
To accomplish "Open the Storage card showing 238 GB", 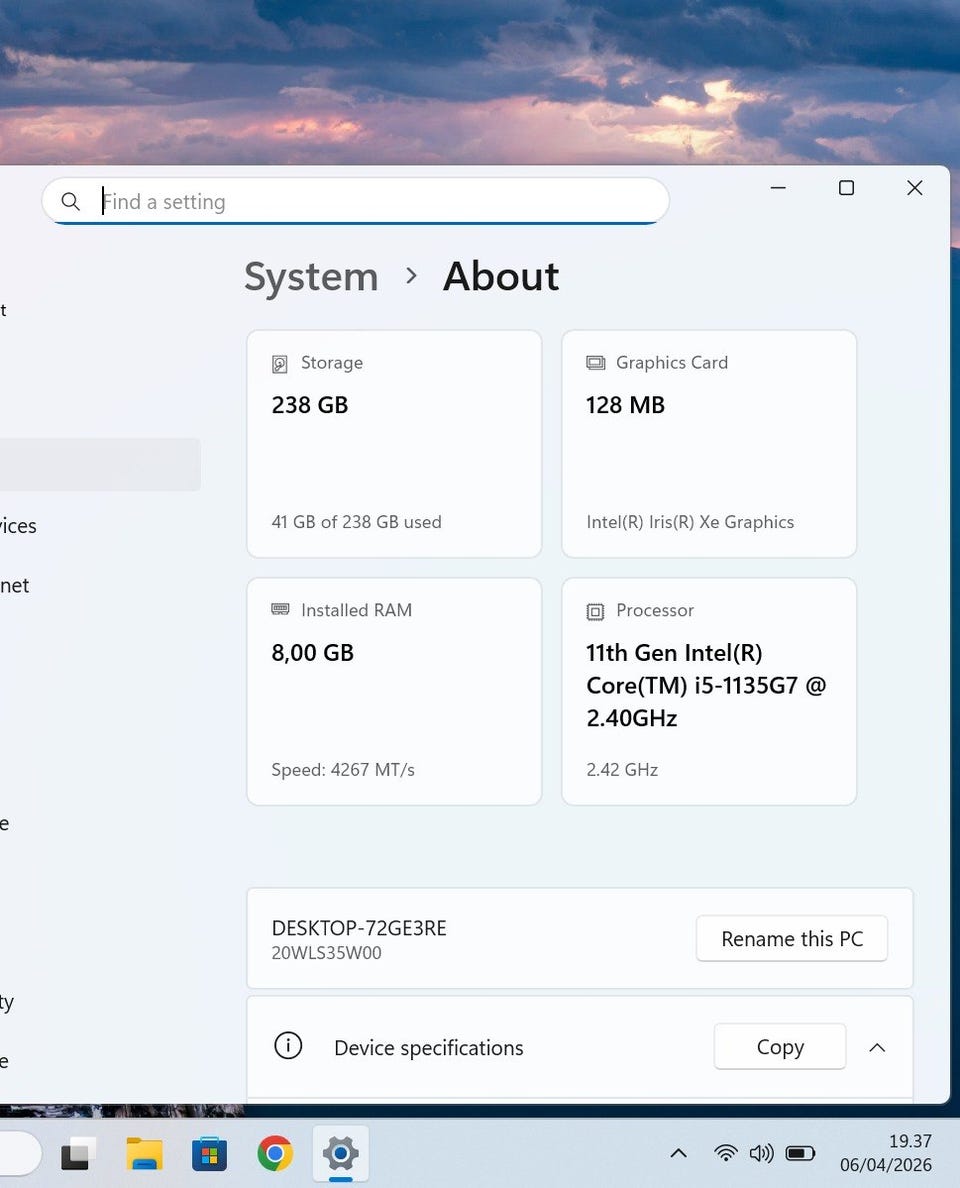I will coord(394,443).
